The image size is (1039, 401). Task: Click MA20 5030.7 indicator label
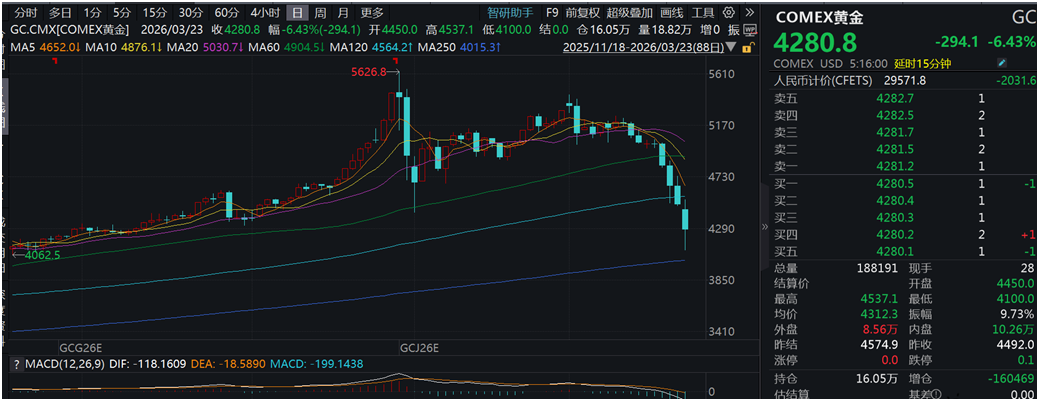click(x=204, y=48)
